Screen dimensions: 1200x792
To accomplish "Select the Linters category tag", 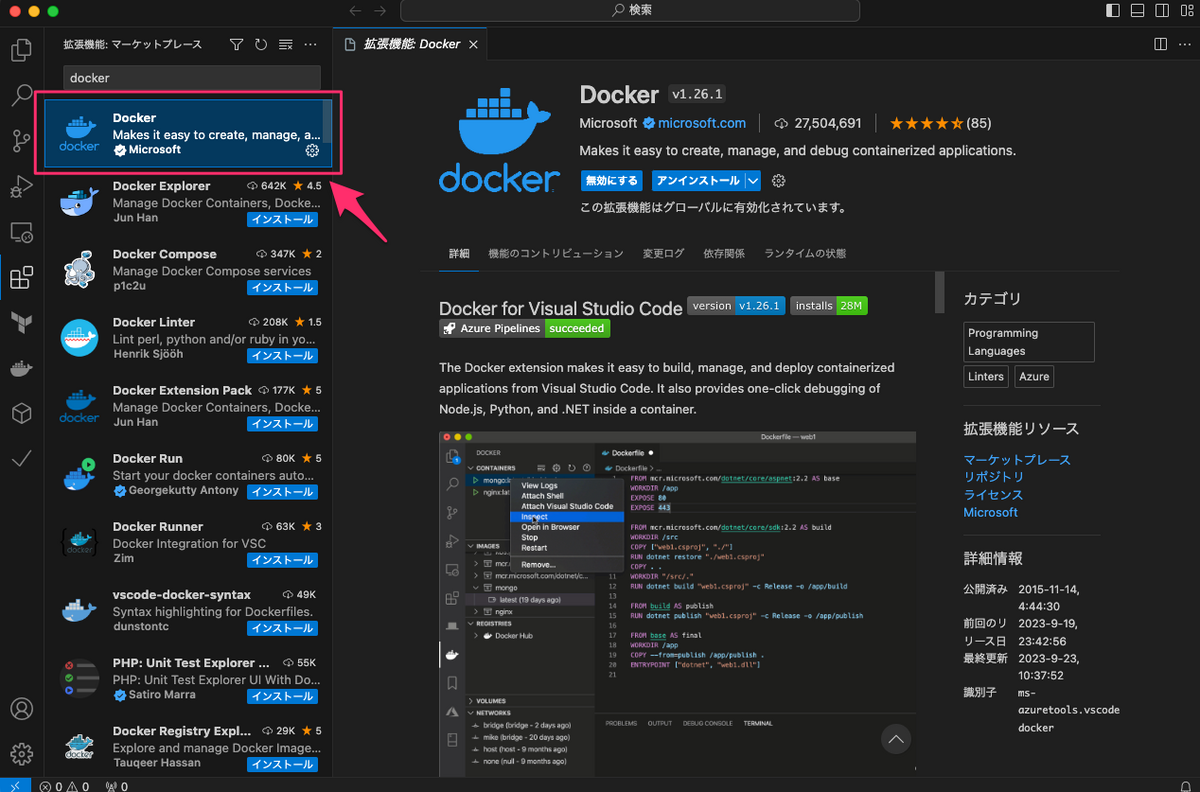I will pos(986,377).
